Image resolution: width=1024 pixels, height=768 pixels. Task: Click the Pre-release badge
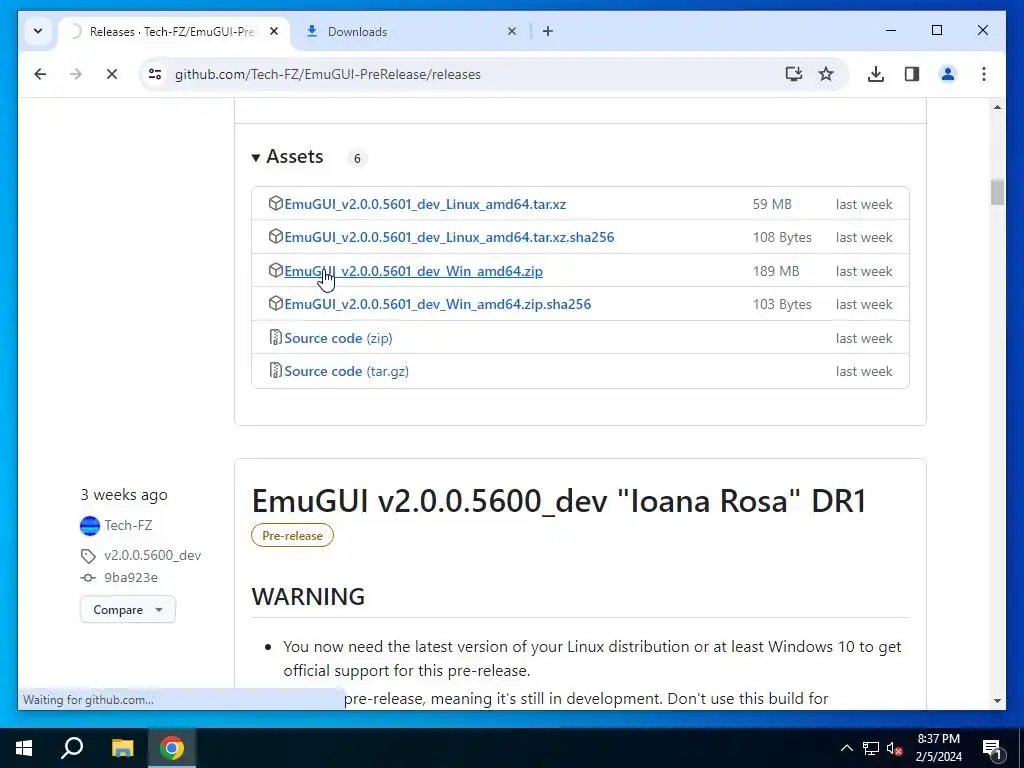point(293,536)
